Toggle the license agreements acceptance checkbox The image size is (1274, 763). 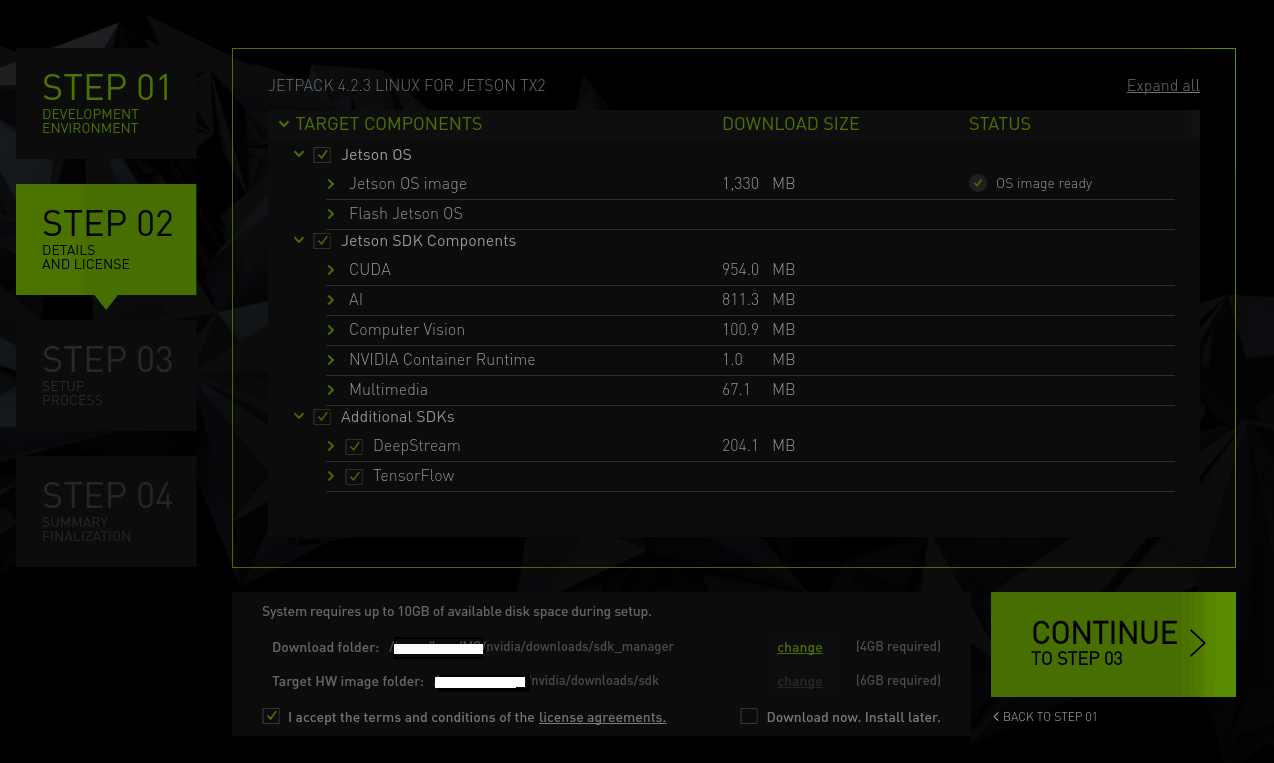271,716
